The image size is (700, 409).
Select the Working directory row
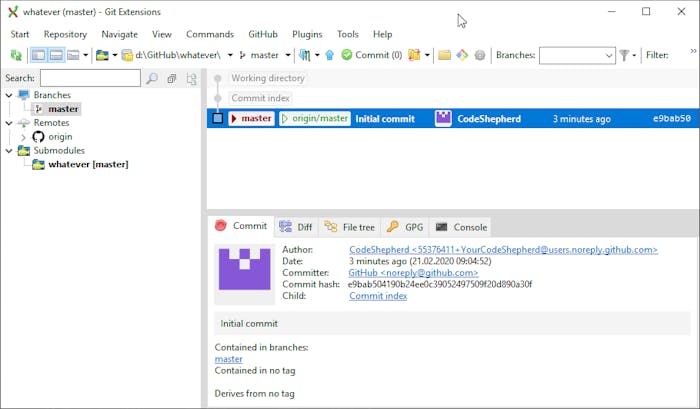tap(453, 78)
